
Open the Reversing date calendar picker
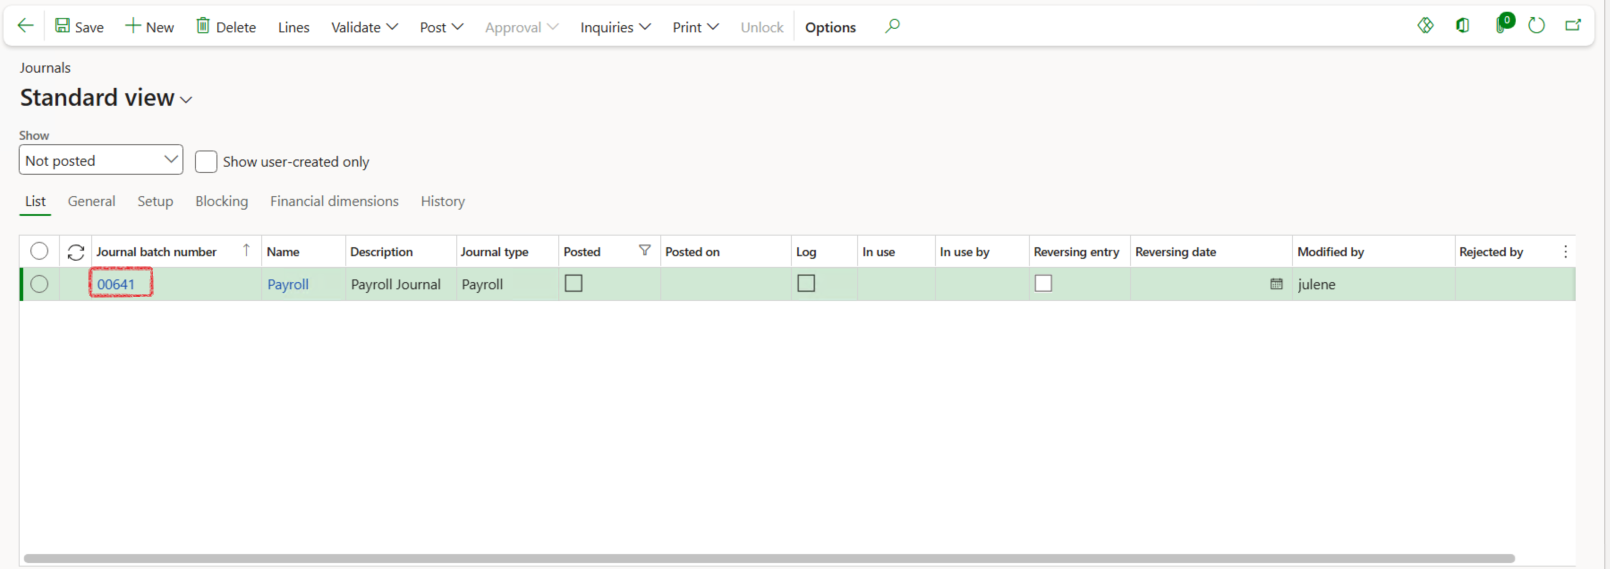[1276, 284]
